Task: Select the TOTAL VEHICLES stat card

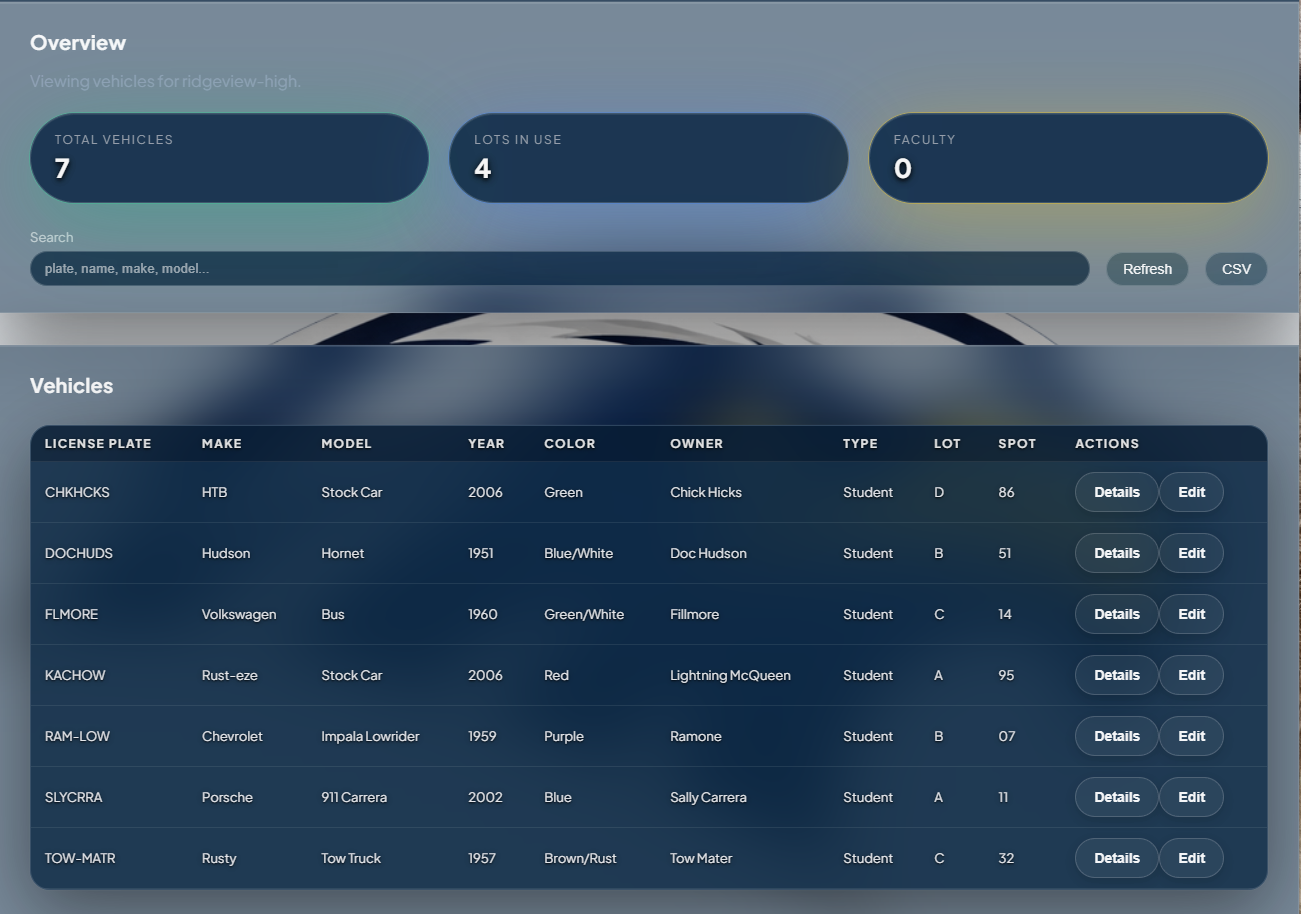Action: tap(229, 157)
